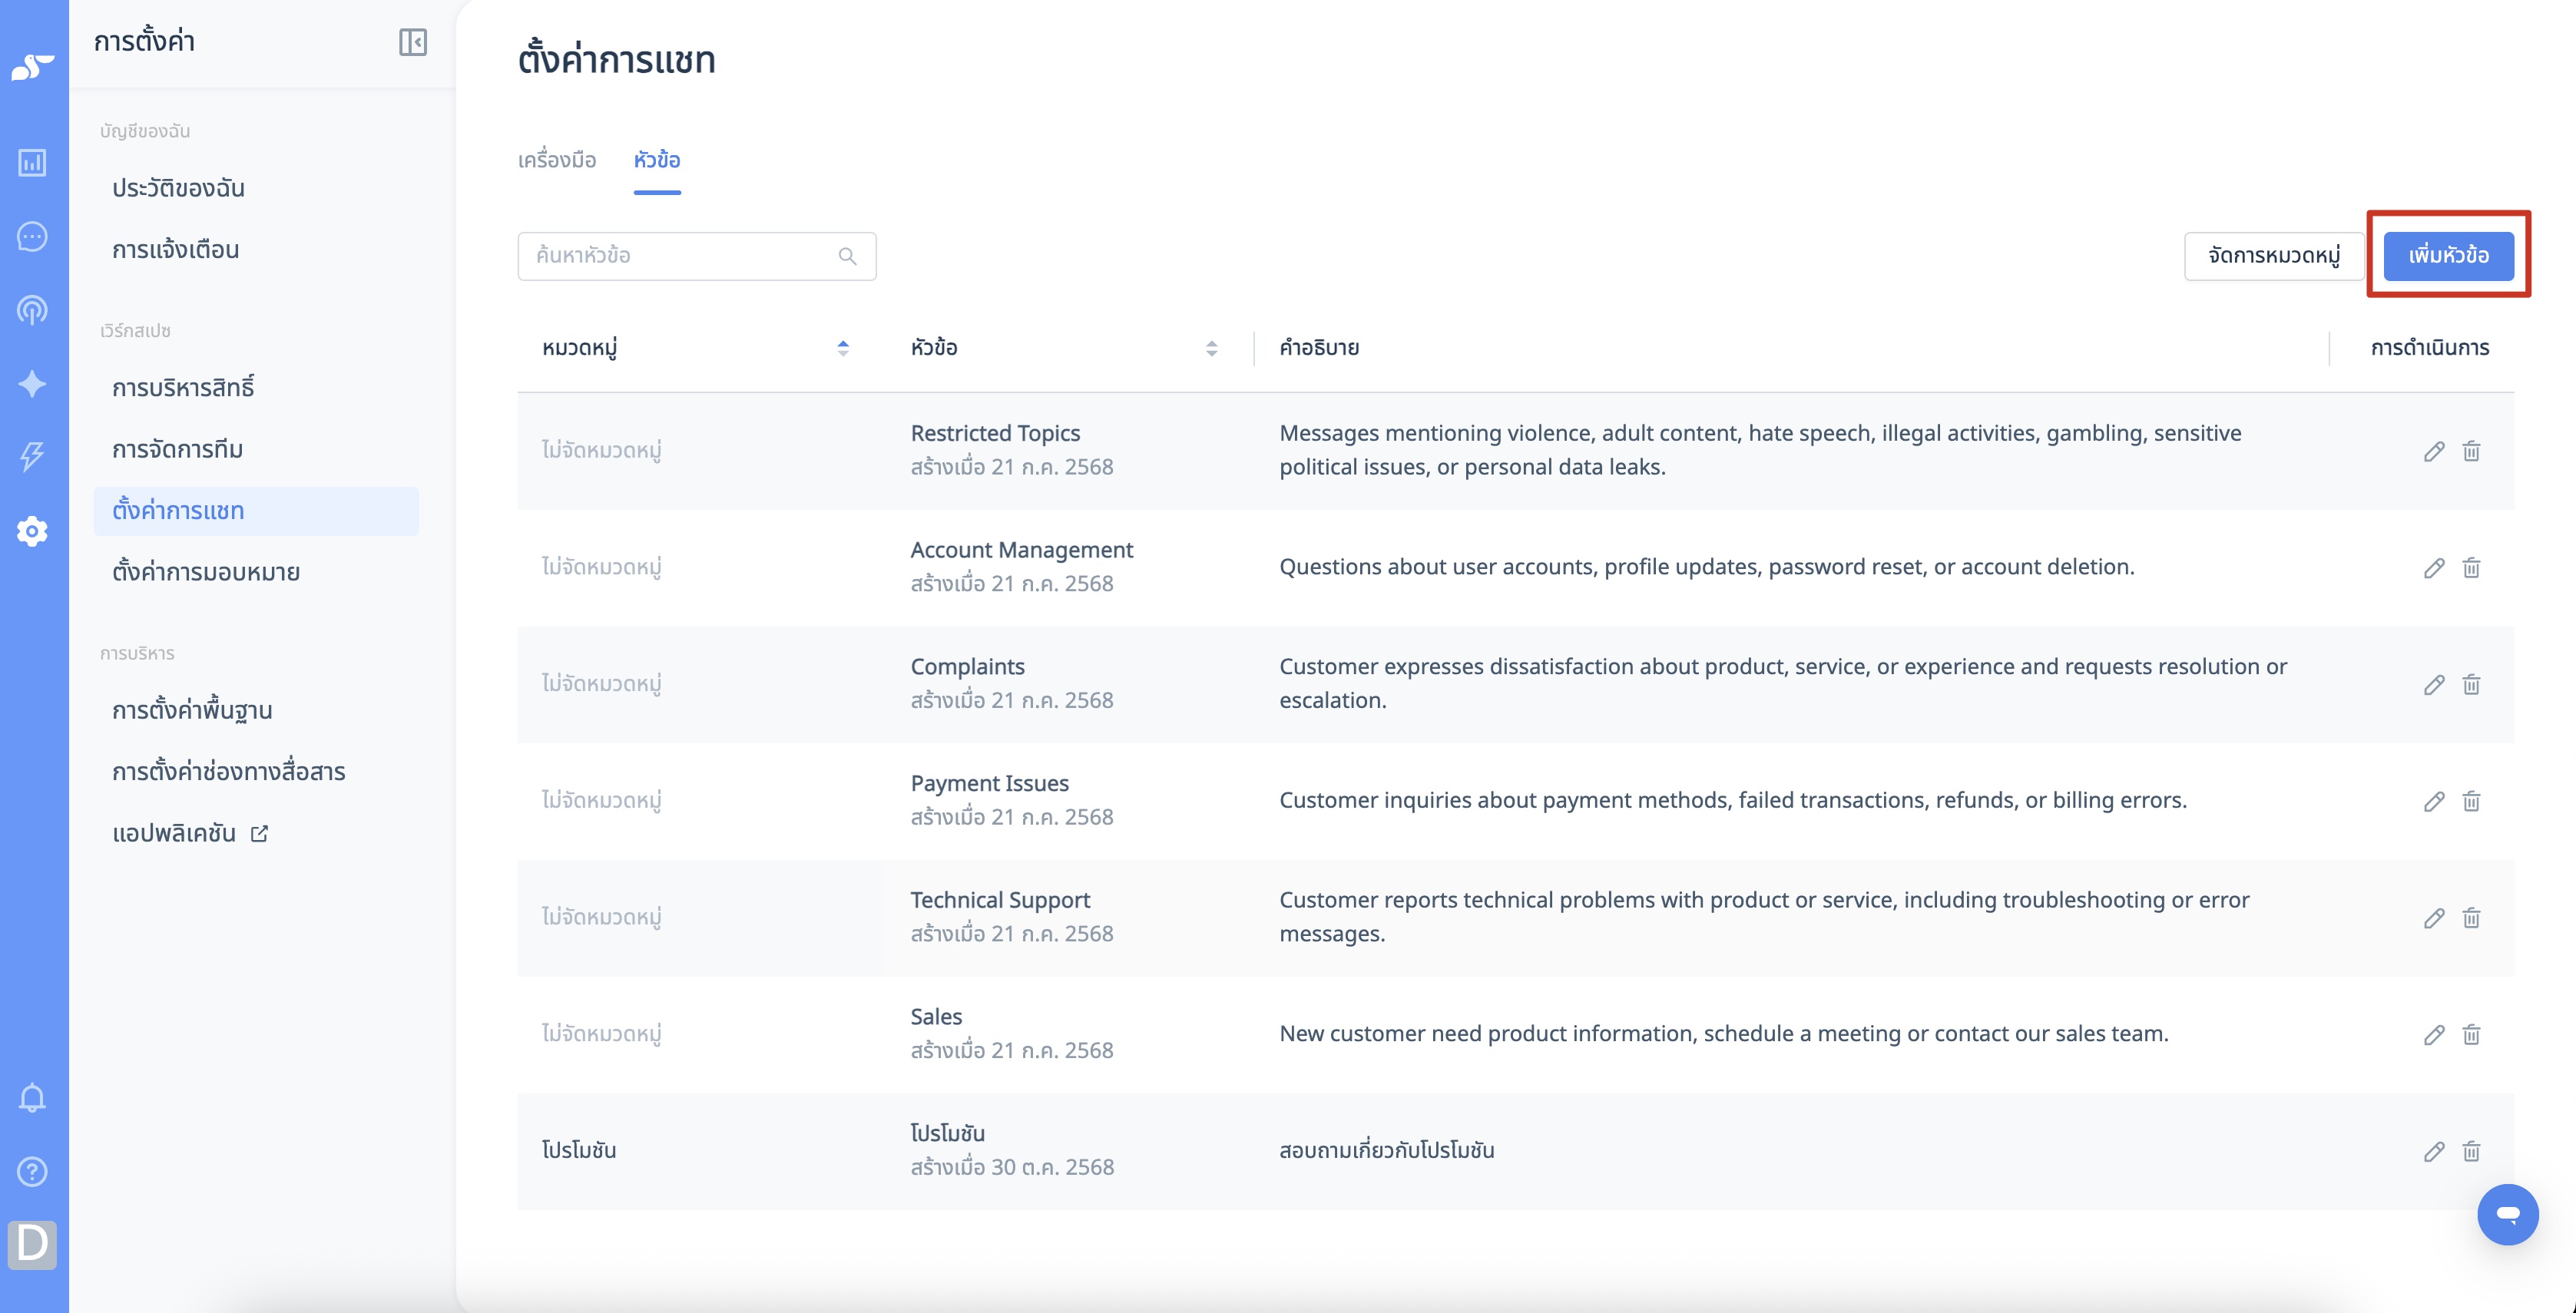The height and width of the screenshot is (1313, 2576).
Task: Edit the Sales topic
Action: 2434,1035
